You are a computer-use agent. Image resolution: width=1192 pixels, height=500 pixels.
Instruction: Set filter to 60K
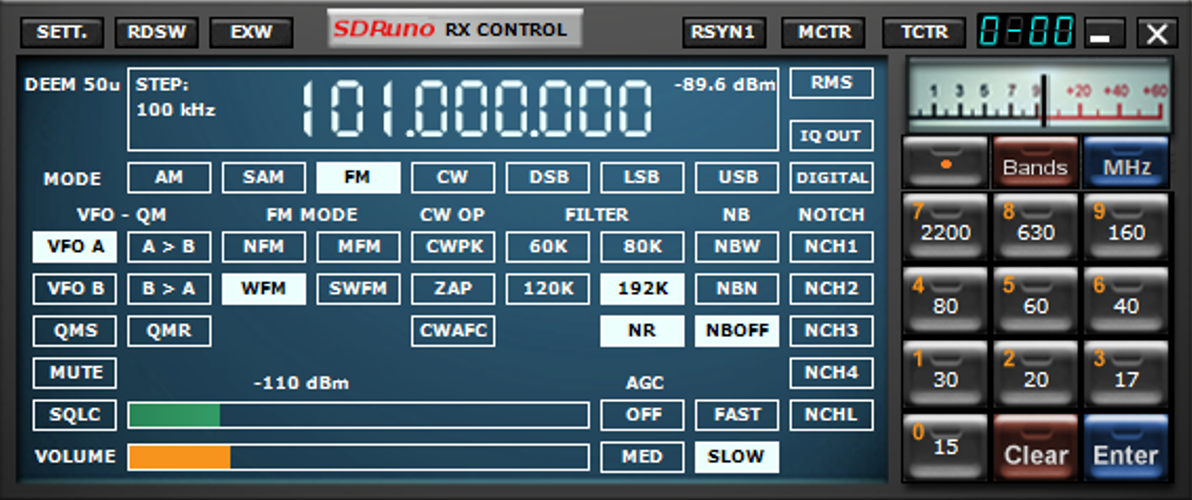547,247
